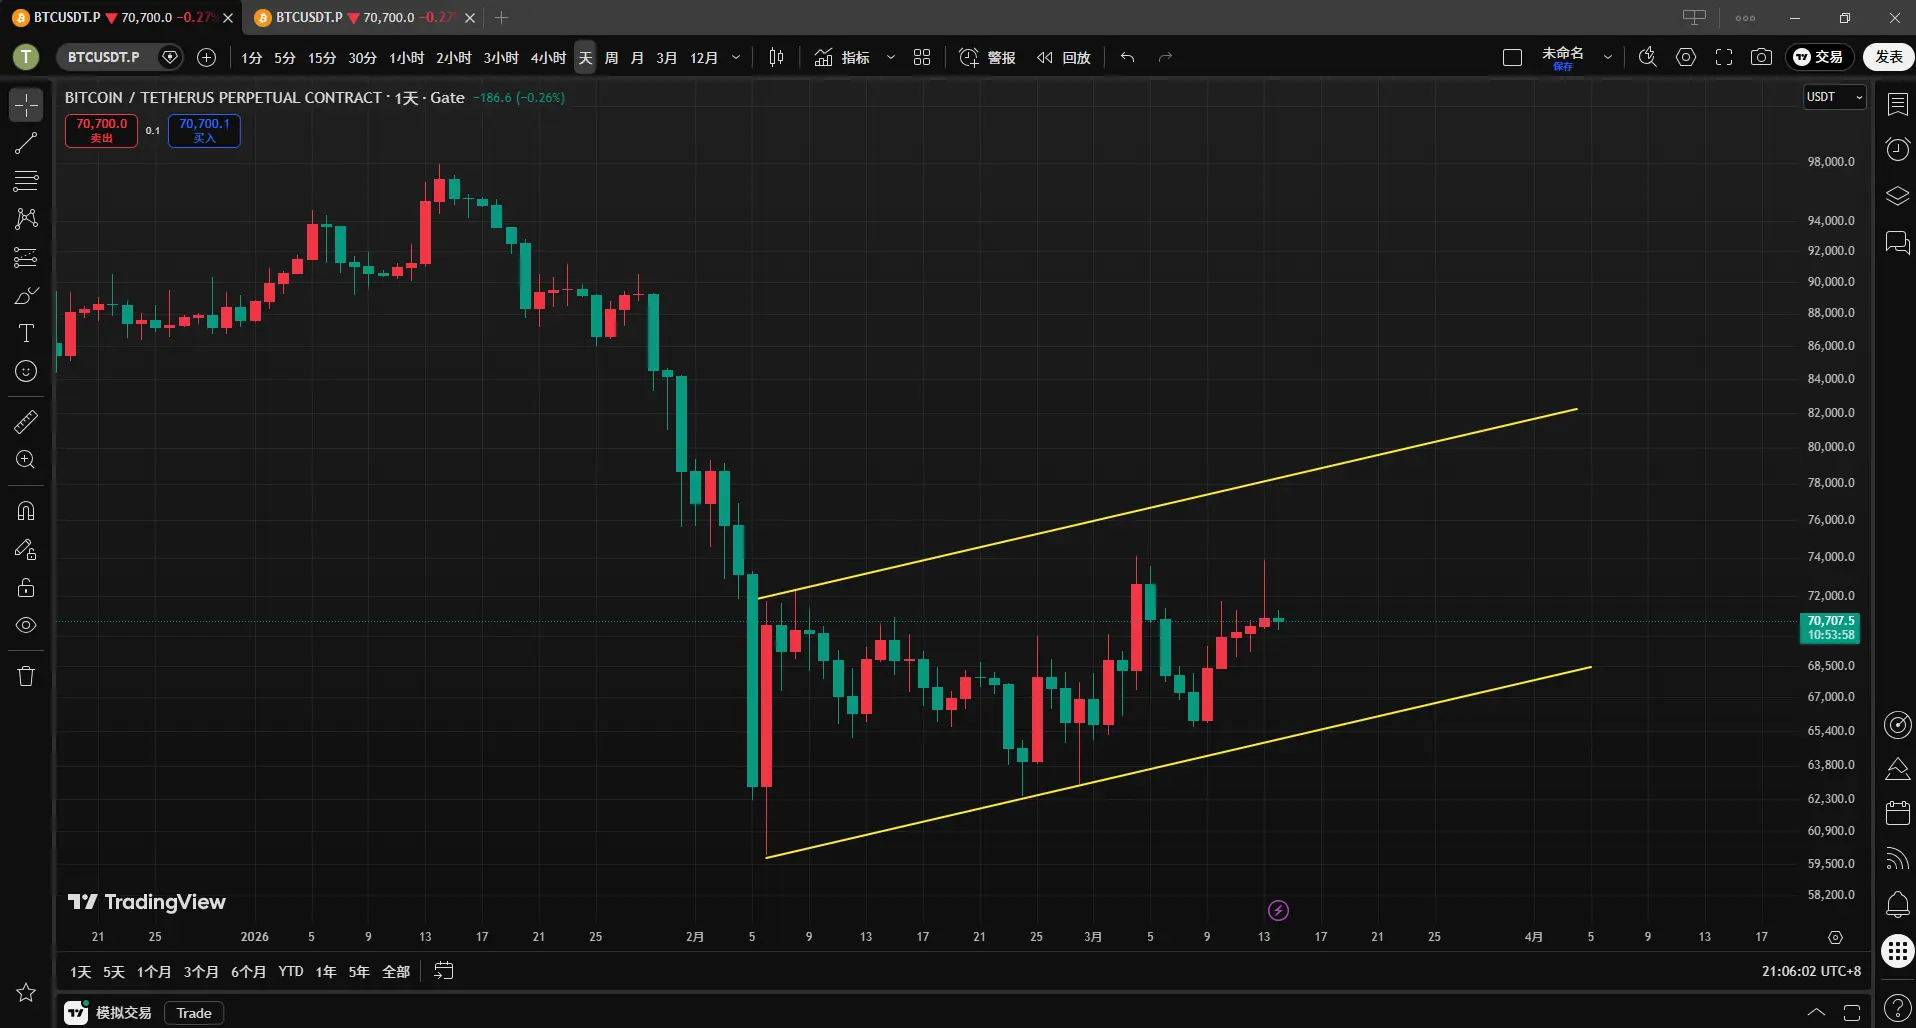Viewport: 1916px width, 1028px height.
Task: Create an alert with 警报 button
Action: tap(987, 57)
